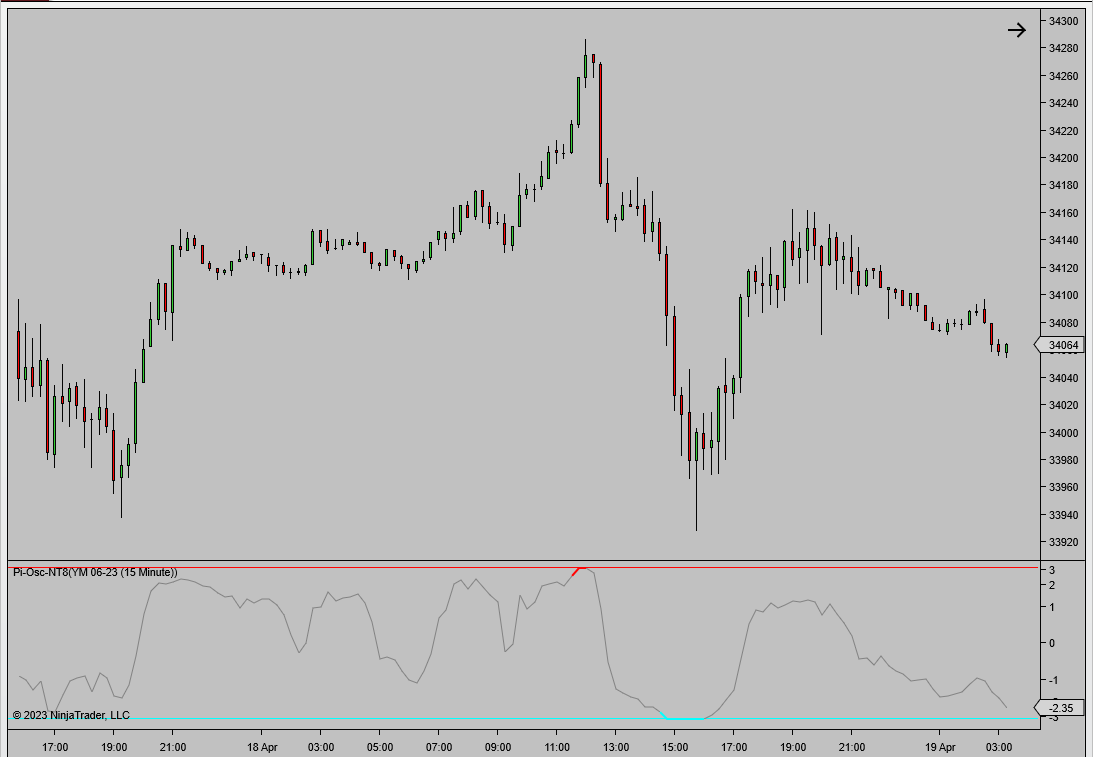Image resolution: width=1093 pixels, height=757 pixels.
Task: Toggle selection of the cyan horizontal line
Action: pyautogui.click(x=400, y=716)
